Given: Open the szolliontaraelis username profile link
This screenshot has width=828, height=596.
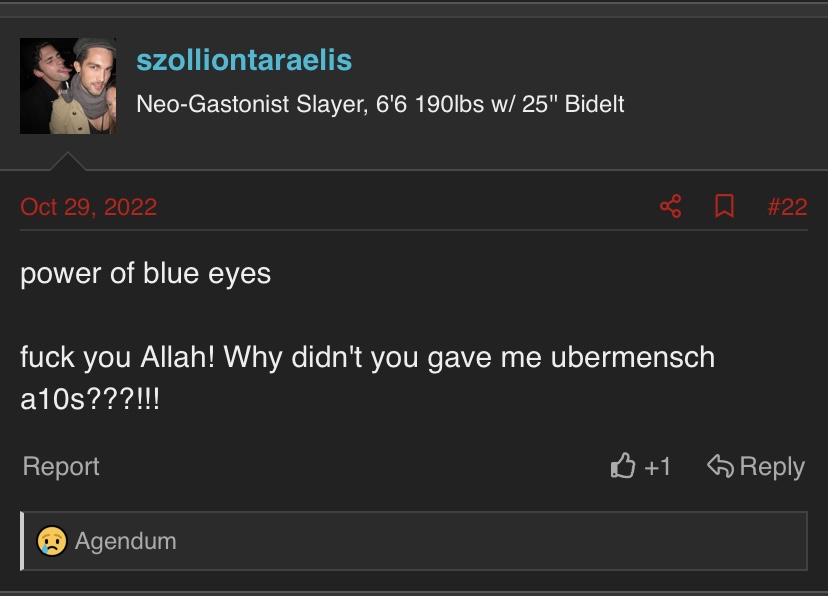Looking at the screenshot, I should coord(244,60).
